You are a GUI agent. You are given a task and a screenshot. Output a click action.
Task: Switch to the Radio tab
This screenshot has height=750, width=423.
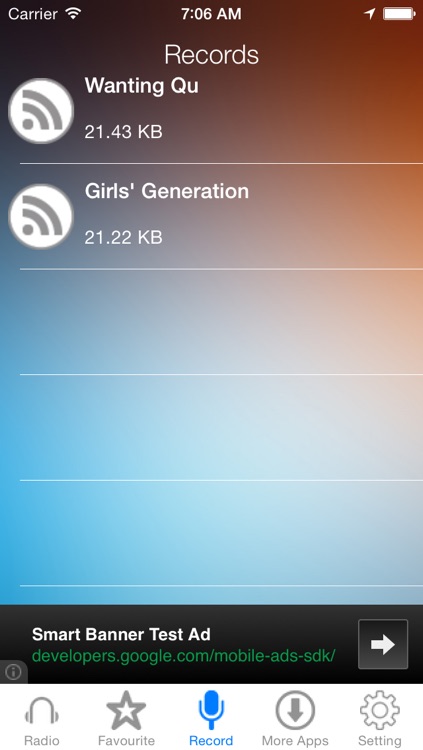[42, 718]
